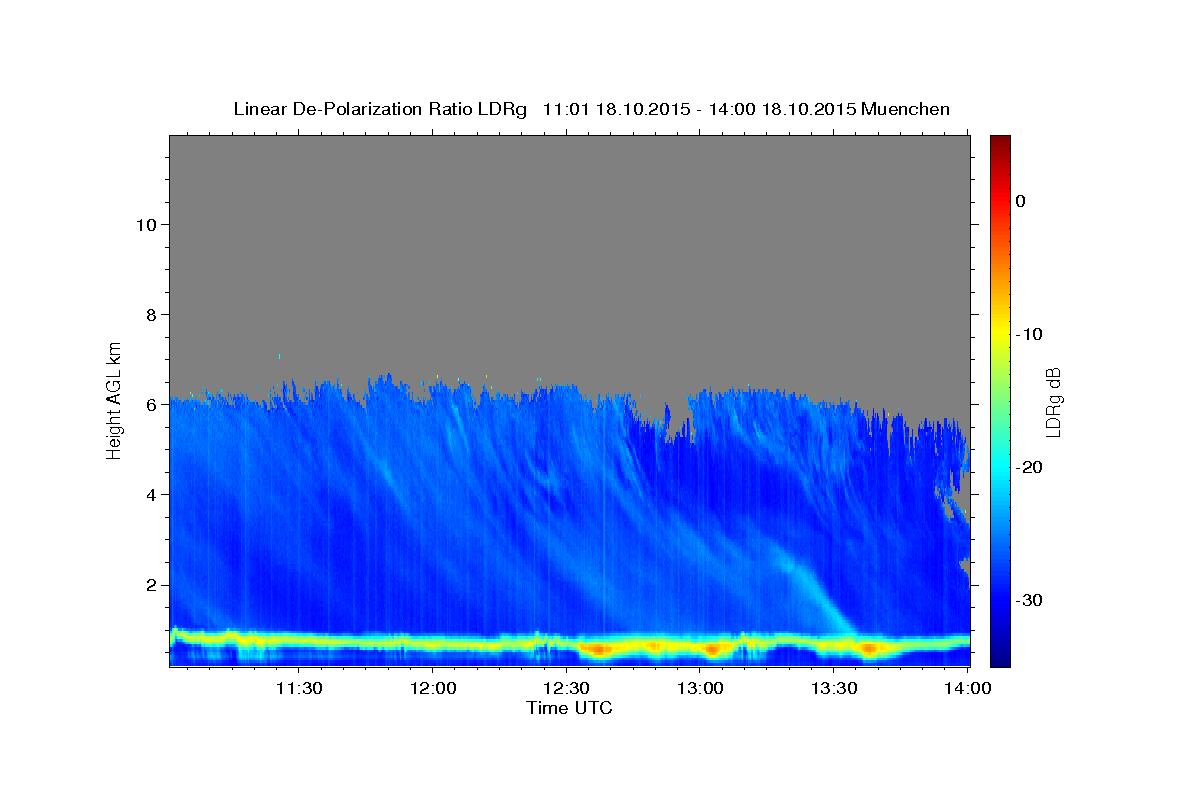The image size is (1200, 800).
Task: Click the 12:30 time tick label
Action: click(567, 689)
